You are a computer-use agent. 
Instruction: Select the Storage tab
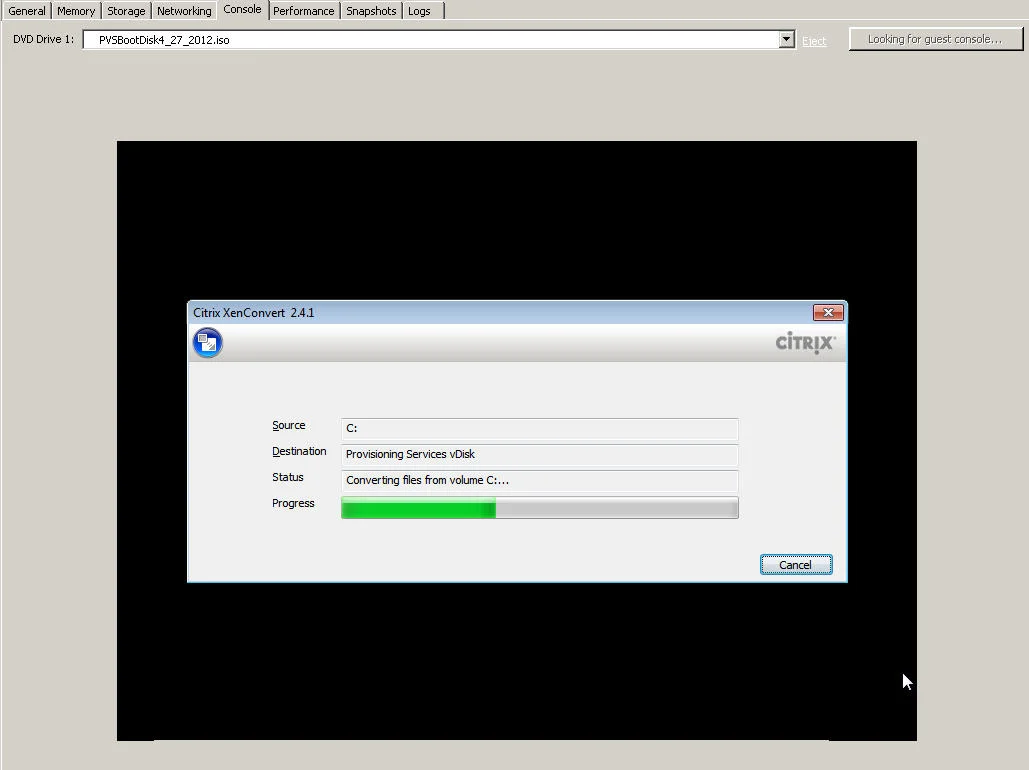(x=126, y=11)
